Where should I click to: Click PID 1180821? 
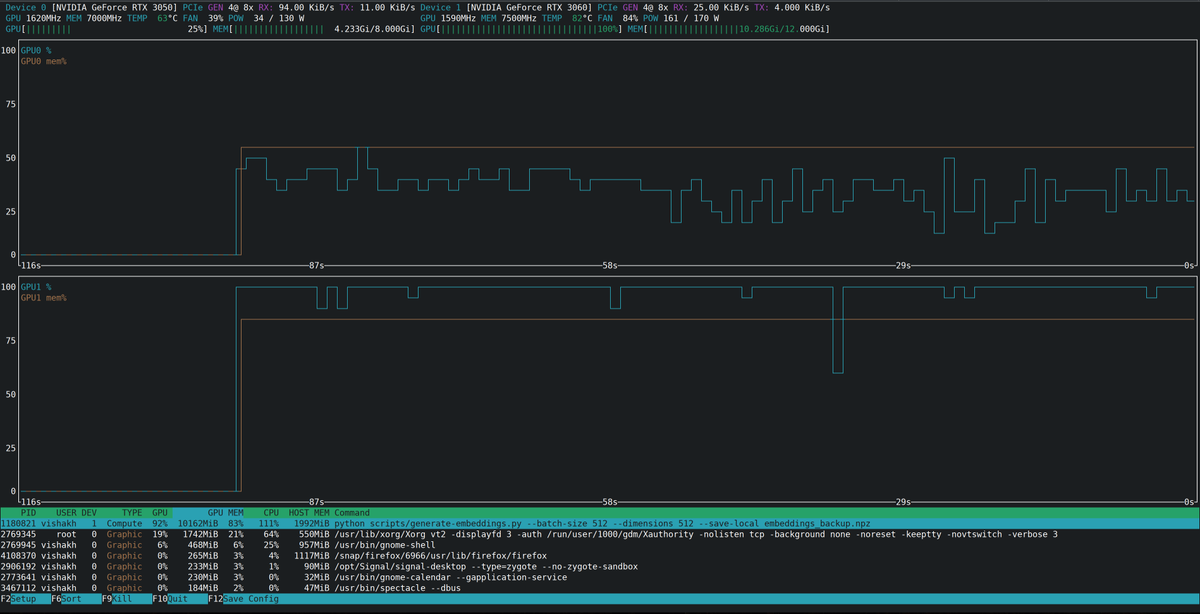click(18, 523)
